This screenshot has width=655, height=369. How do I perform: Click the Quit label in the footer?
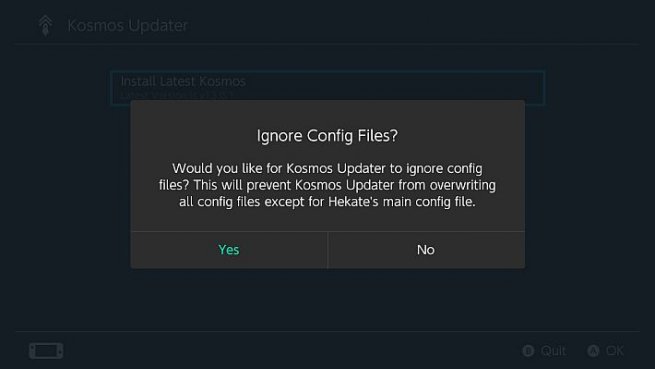[553, 351]
